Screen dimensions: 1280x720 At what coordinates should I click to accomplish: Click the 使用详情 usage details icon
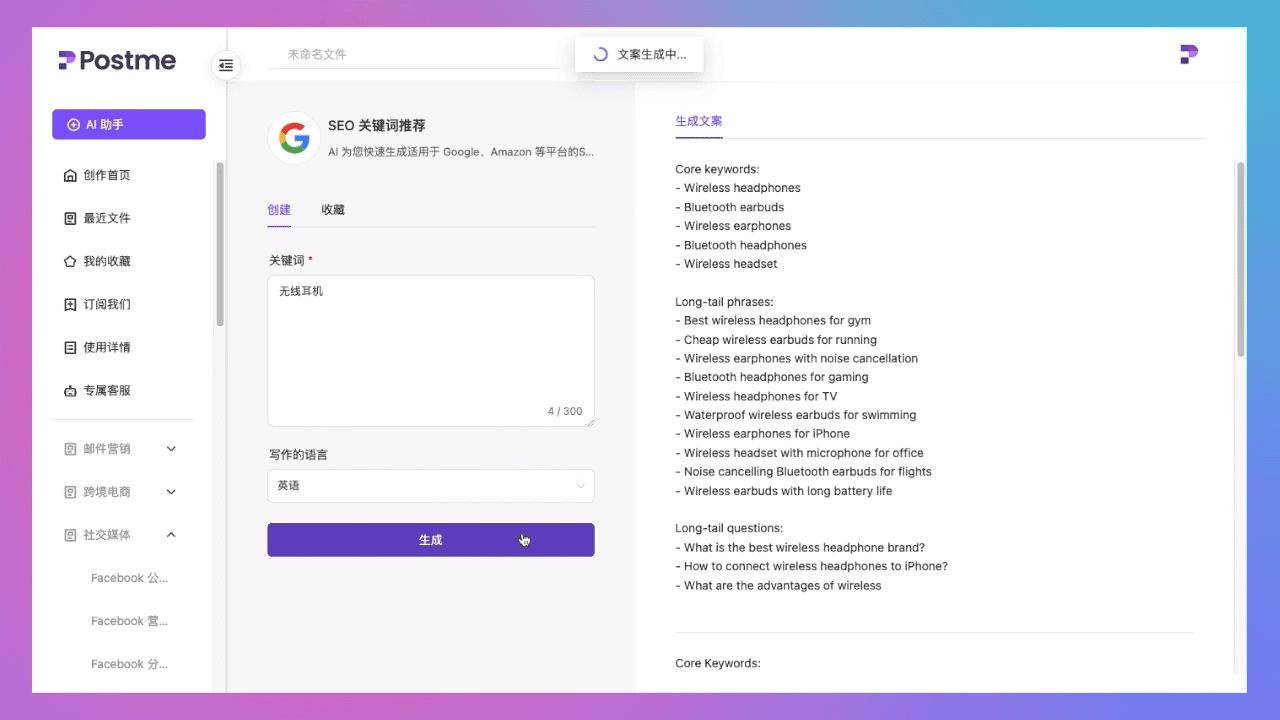[x=71, y=347]
